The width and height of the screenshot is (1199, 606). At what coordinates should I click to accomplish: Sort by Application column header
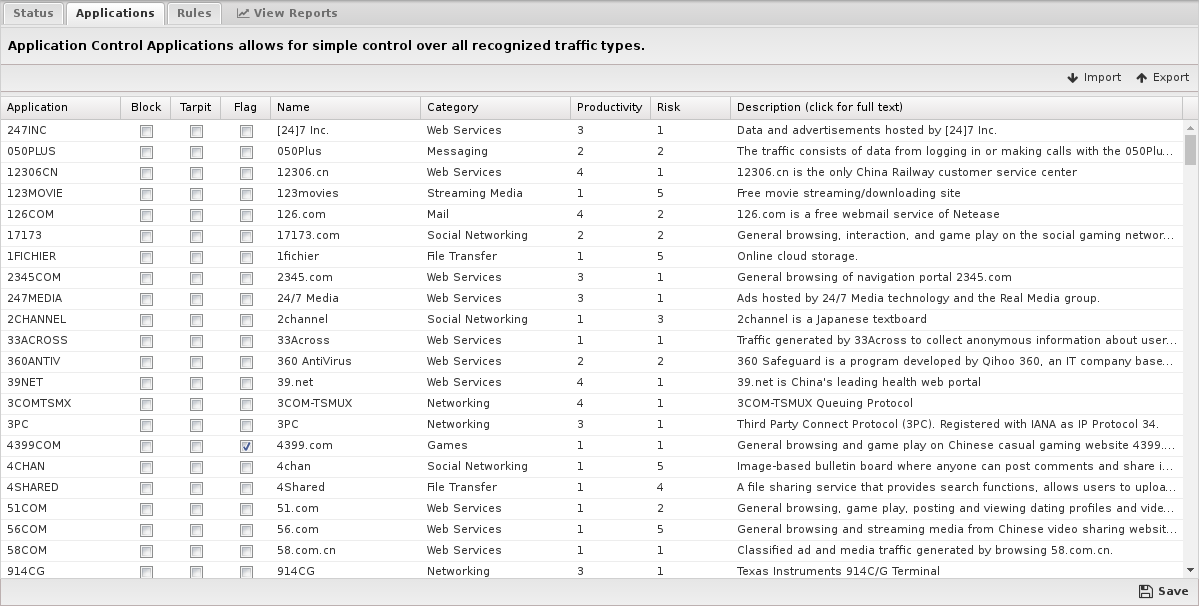(60, 107)
